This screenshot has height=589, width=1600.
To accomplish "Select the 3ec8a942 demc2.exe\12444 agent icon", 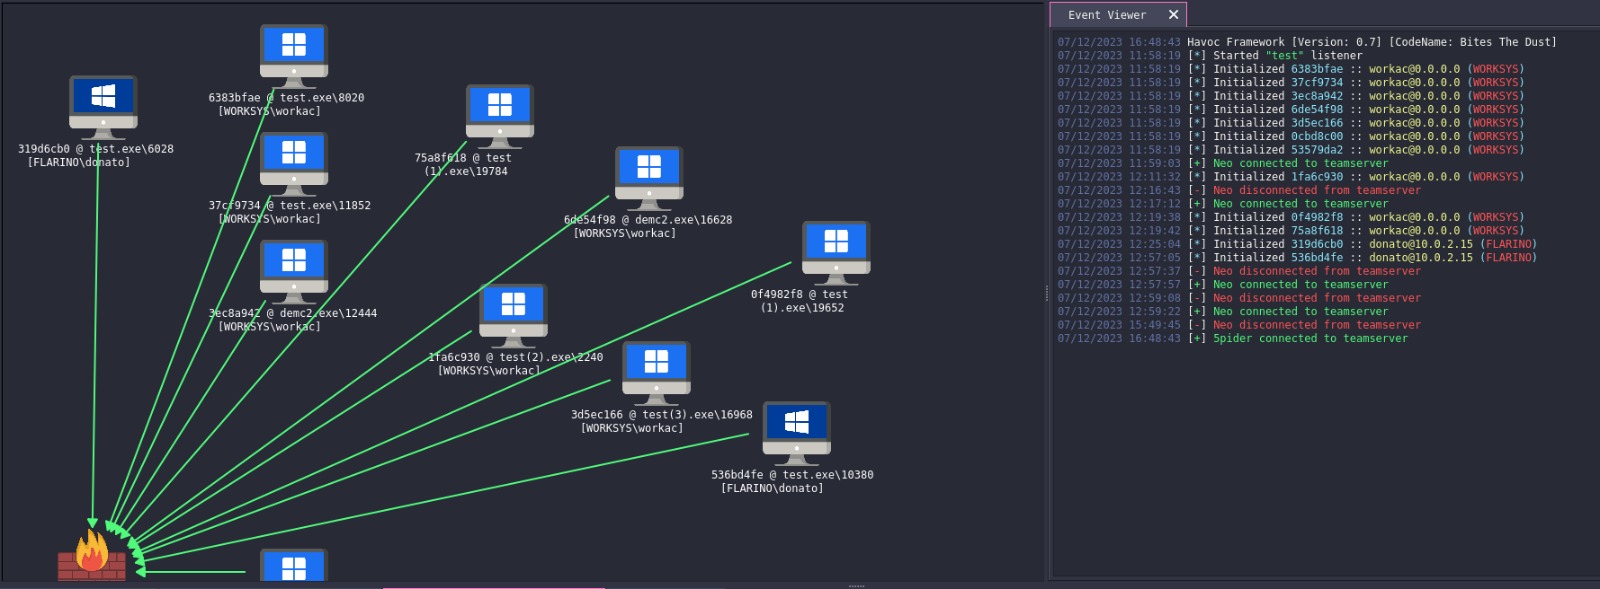I will pyautogui.click(x=294, y=272).
